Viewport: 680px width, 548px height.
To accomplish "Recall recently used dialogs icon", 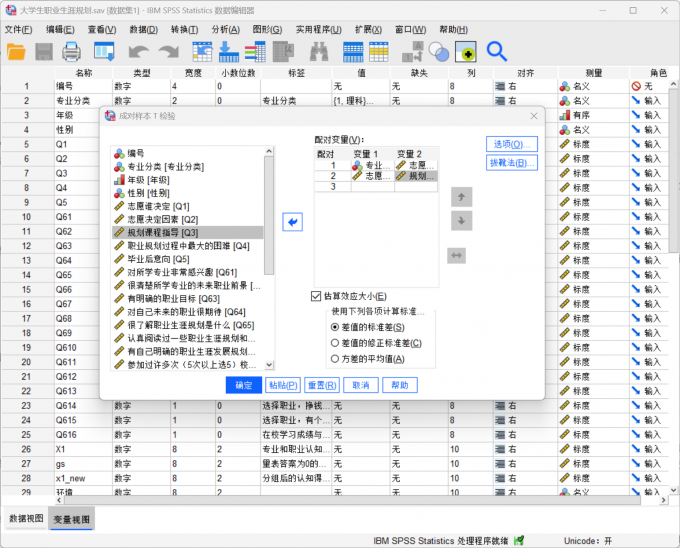I will tap(104, 52).
